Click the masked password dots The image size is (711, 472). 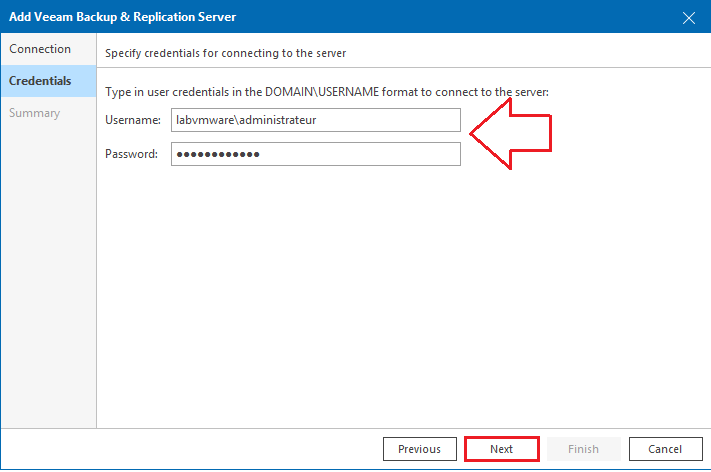[x=218, y=155]
